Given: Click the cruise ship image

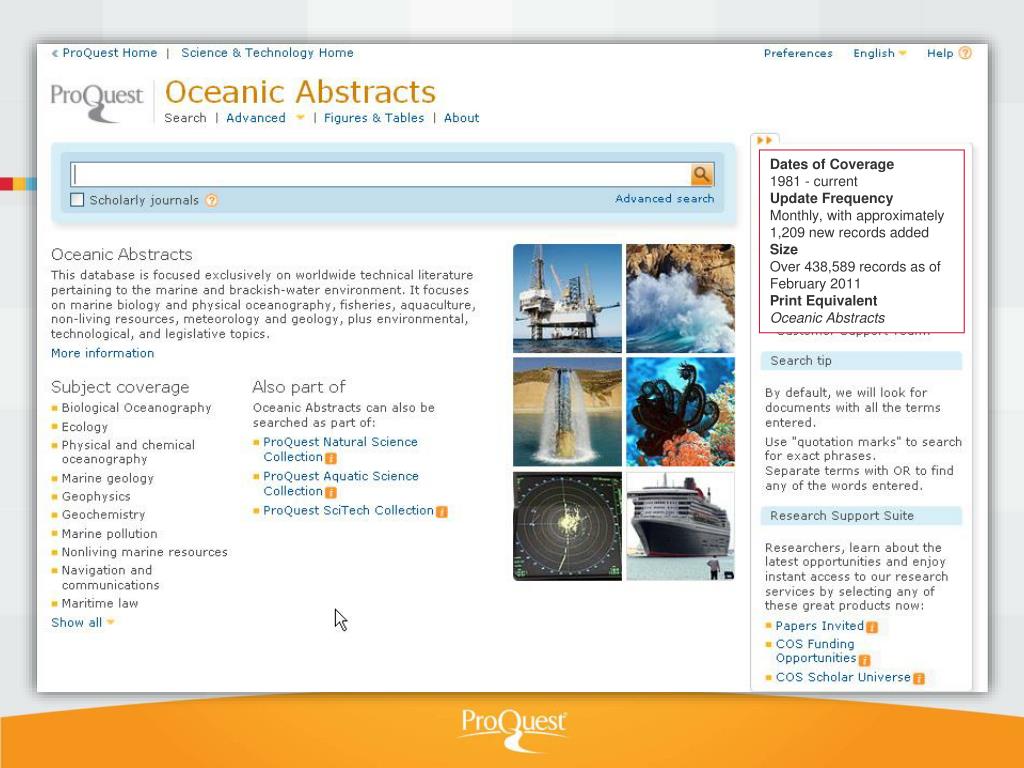Looking at the screenshot, I should pos(680,526).
